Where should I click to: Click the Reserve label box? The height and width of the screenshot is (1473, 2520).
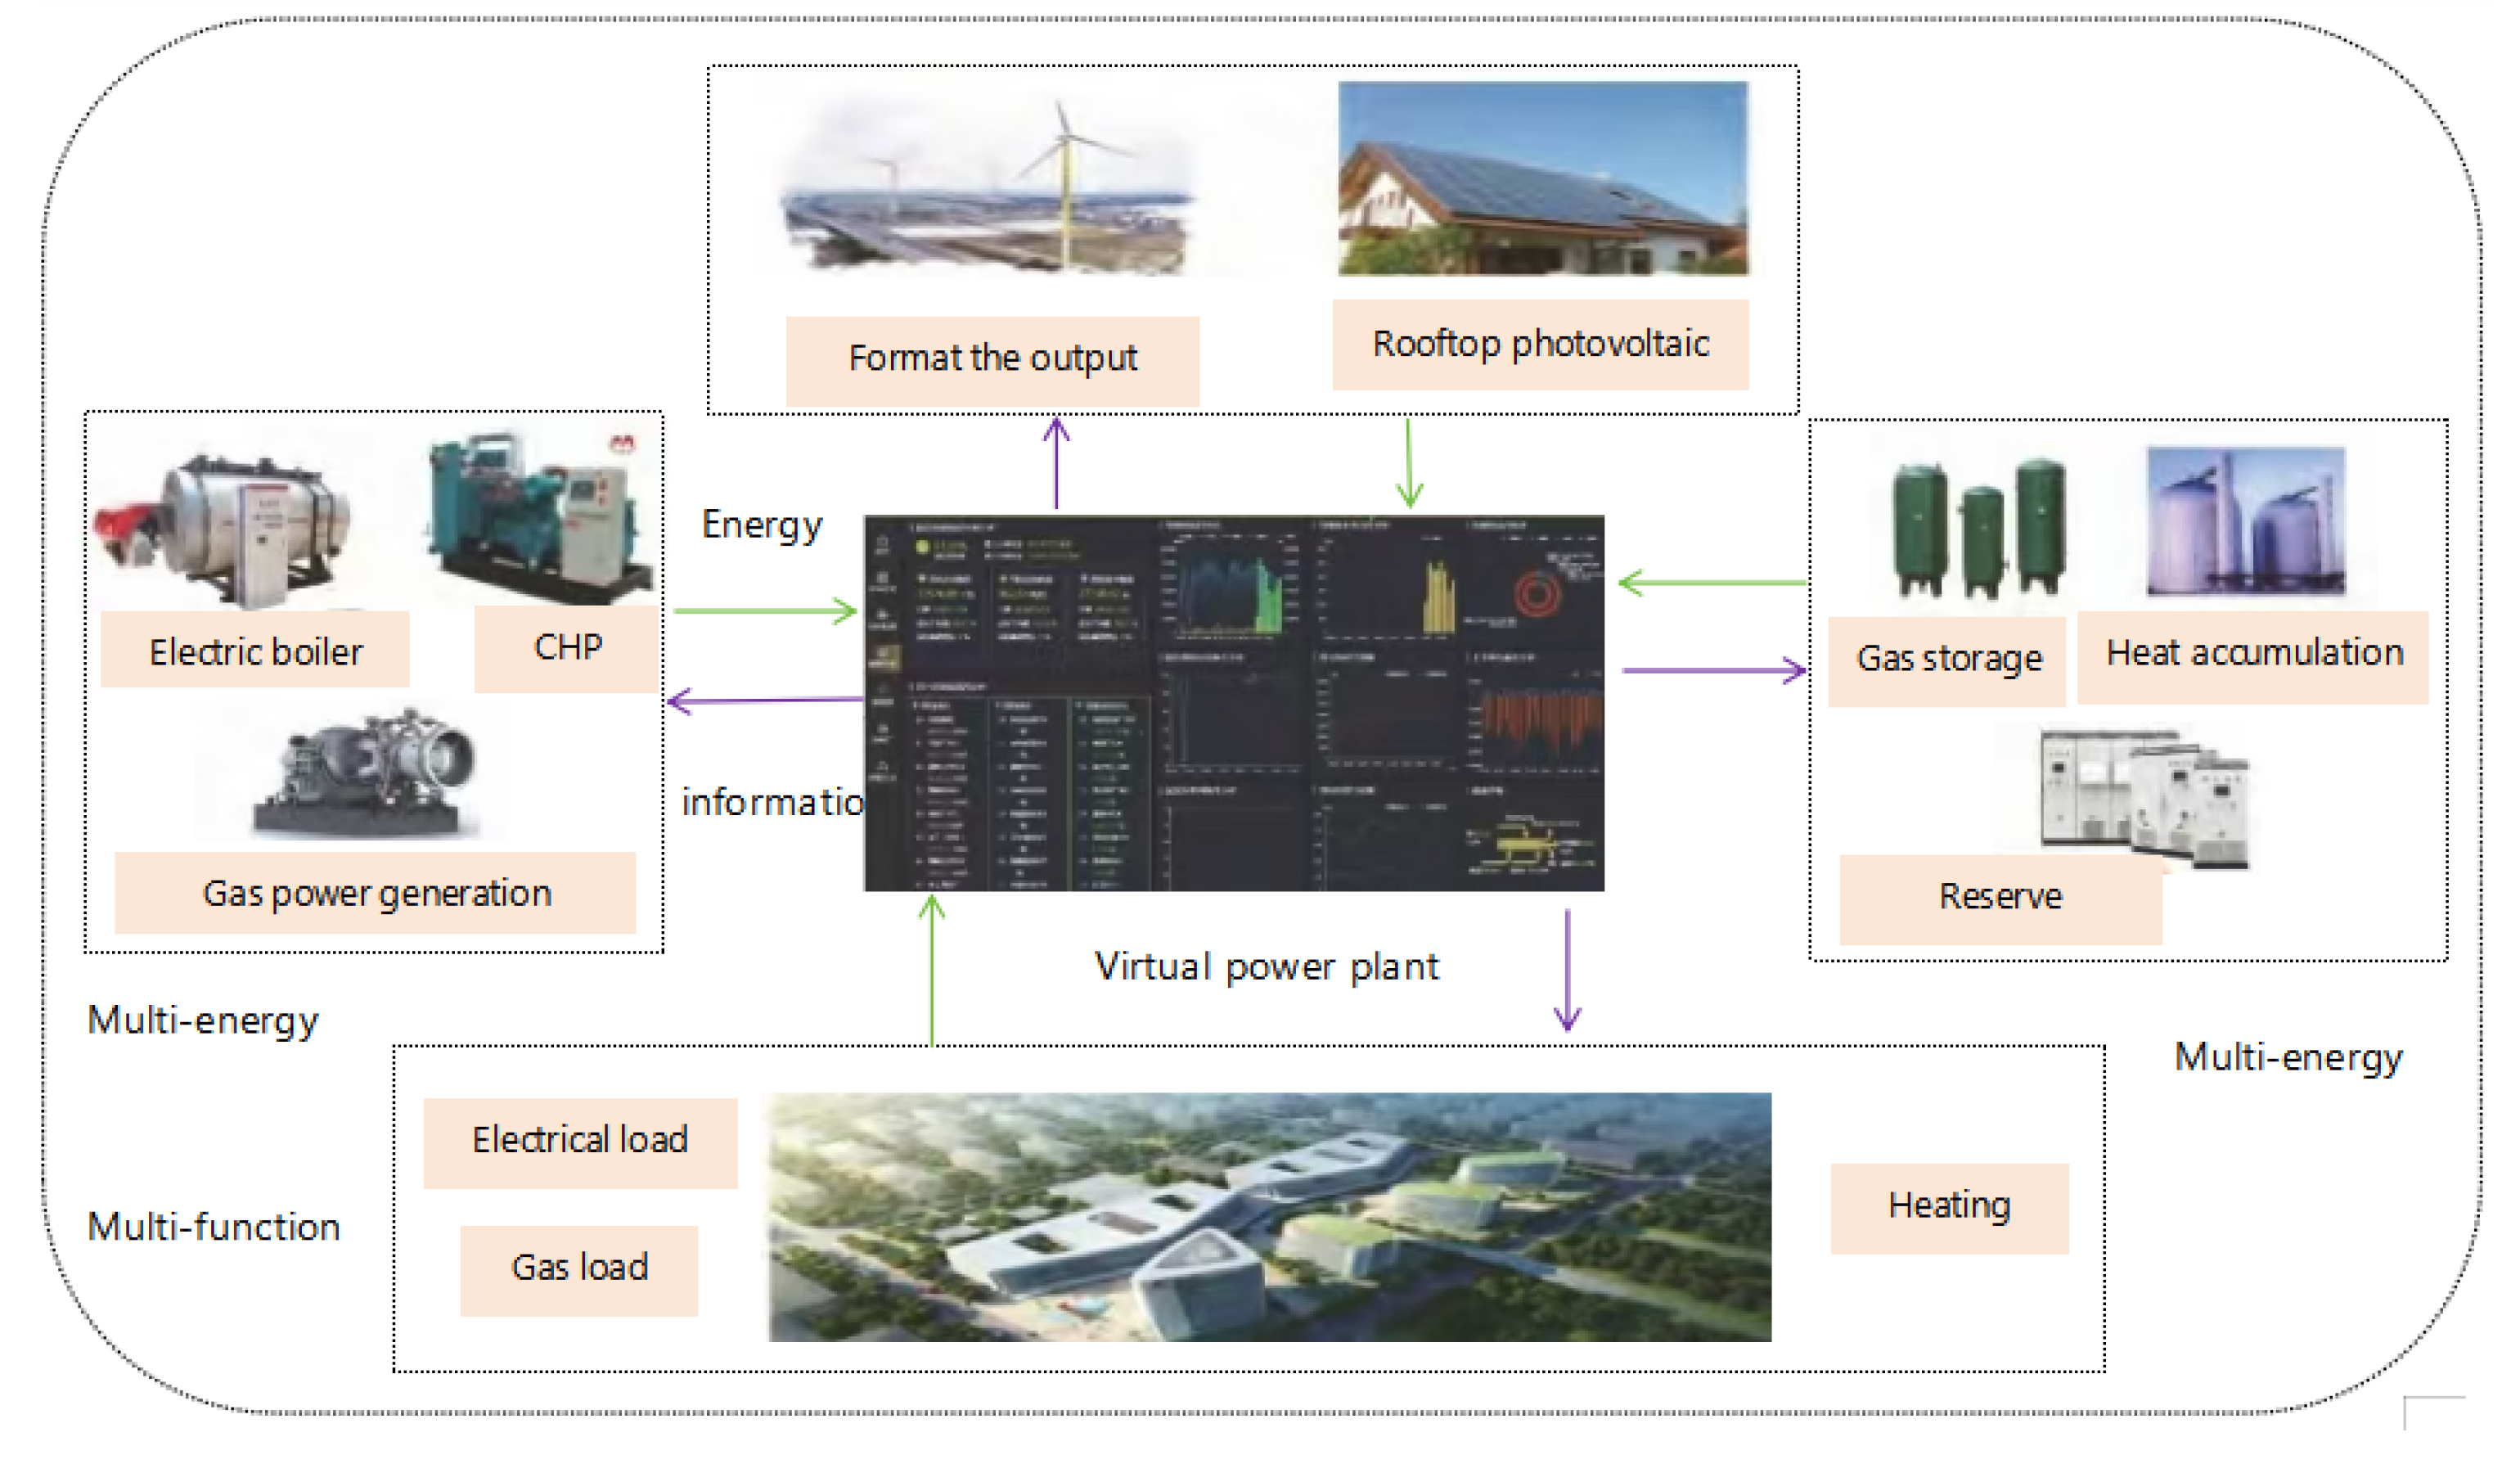[x=2000, y=898]
